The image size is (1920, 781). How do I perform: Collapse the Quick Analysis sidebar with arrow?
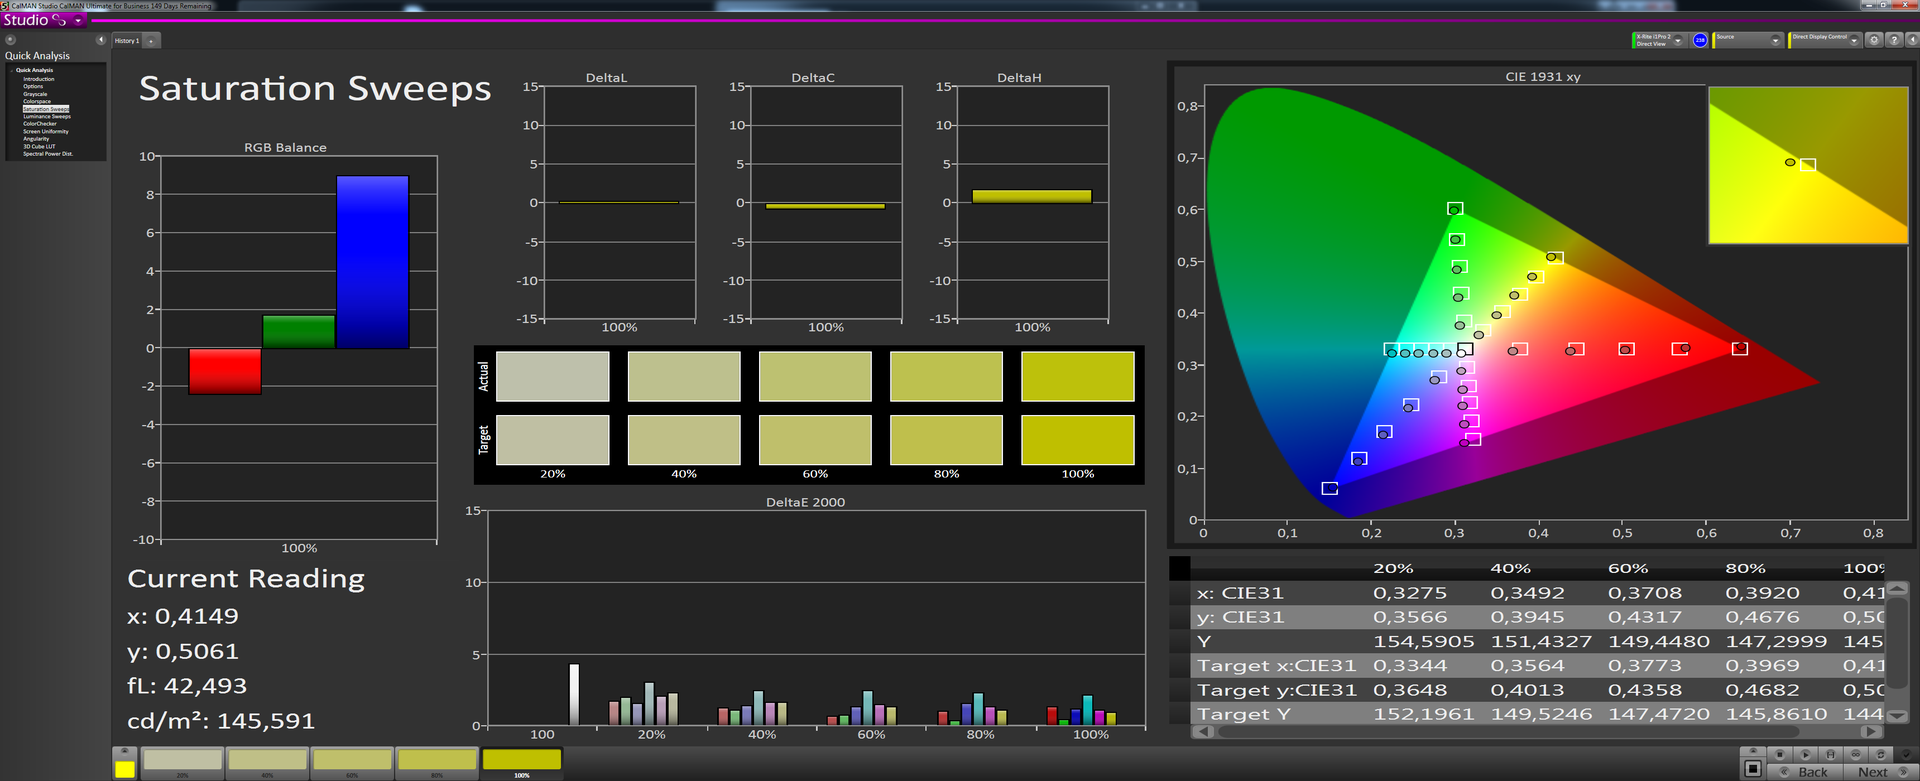100,40
